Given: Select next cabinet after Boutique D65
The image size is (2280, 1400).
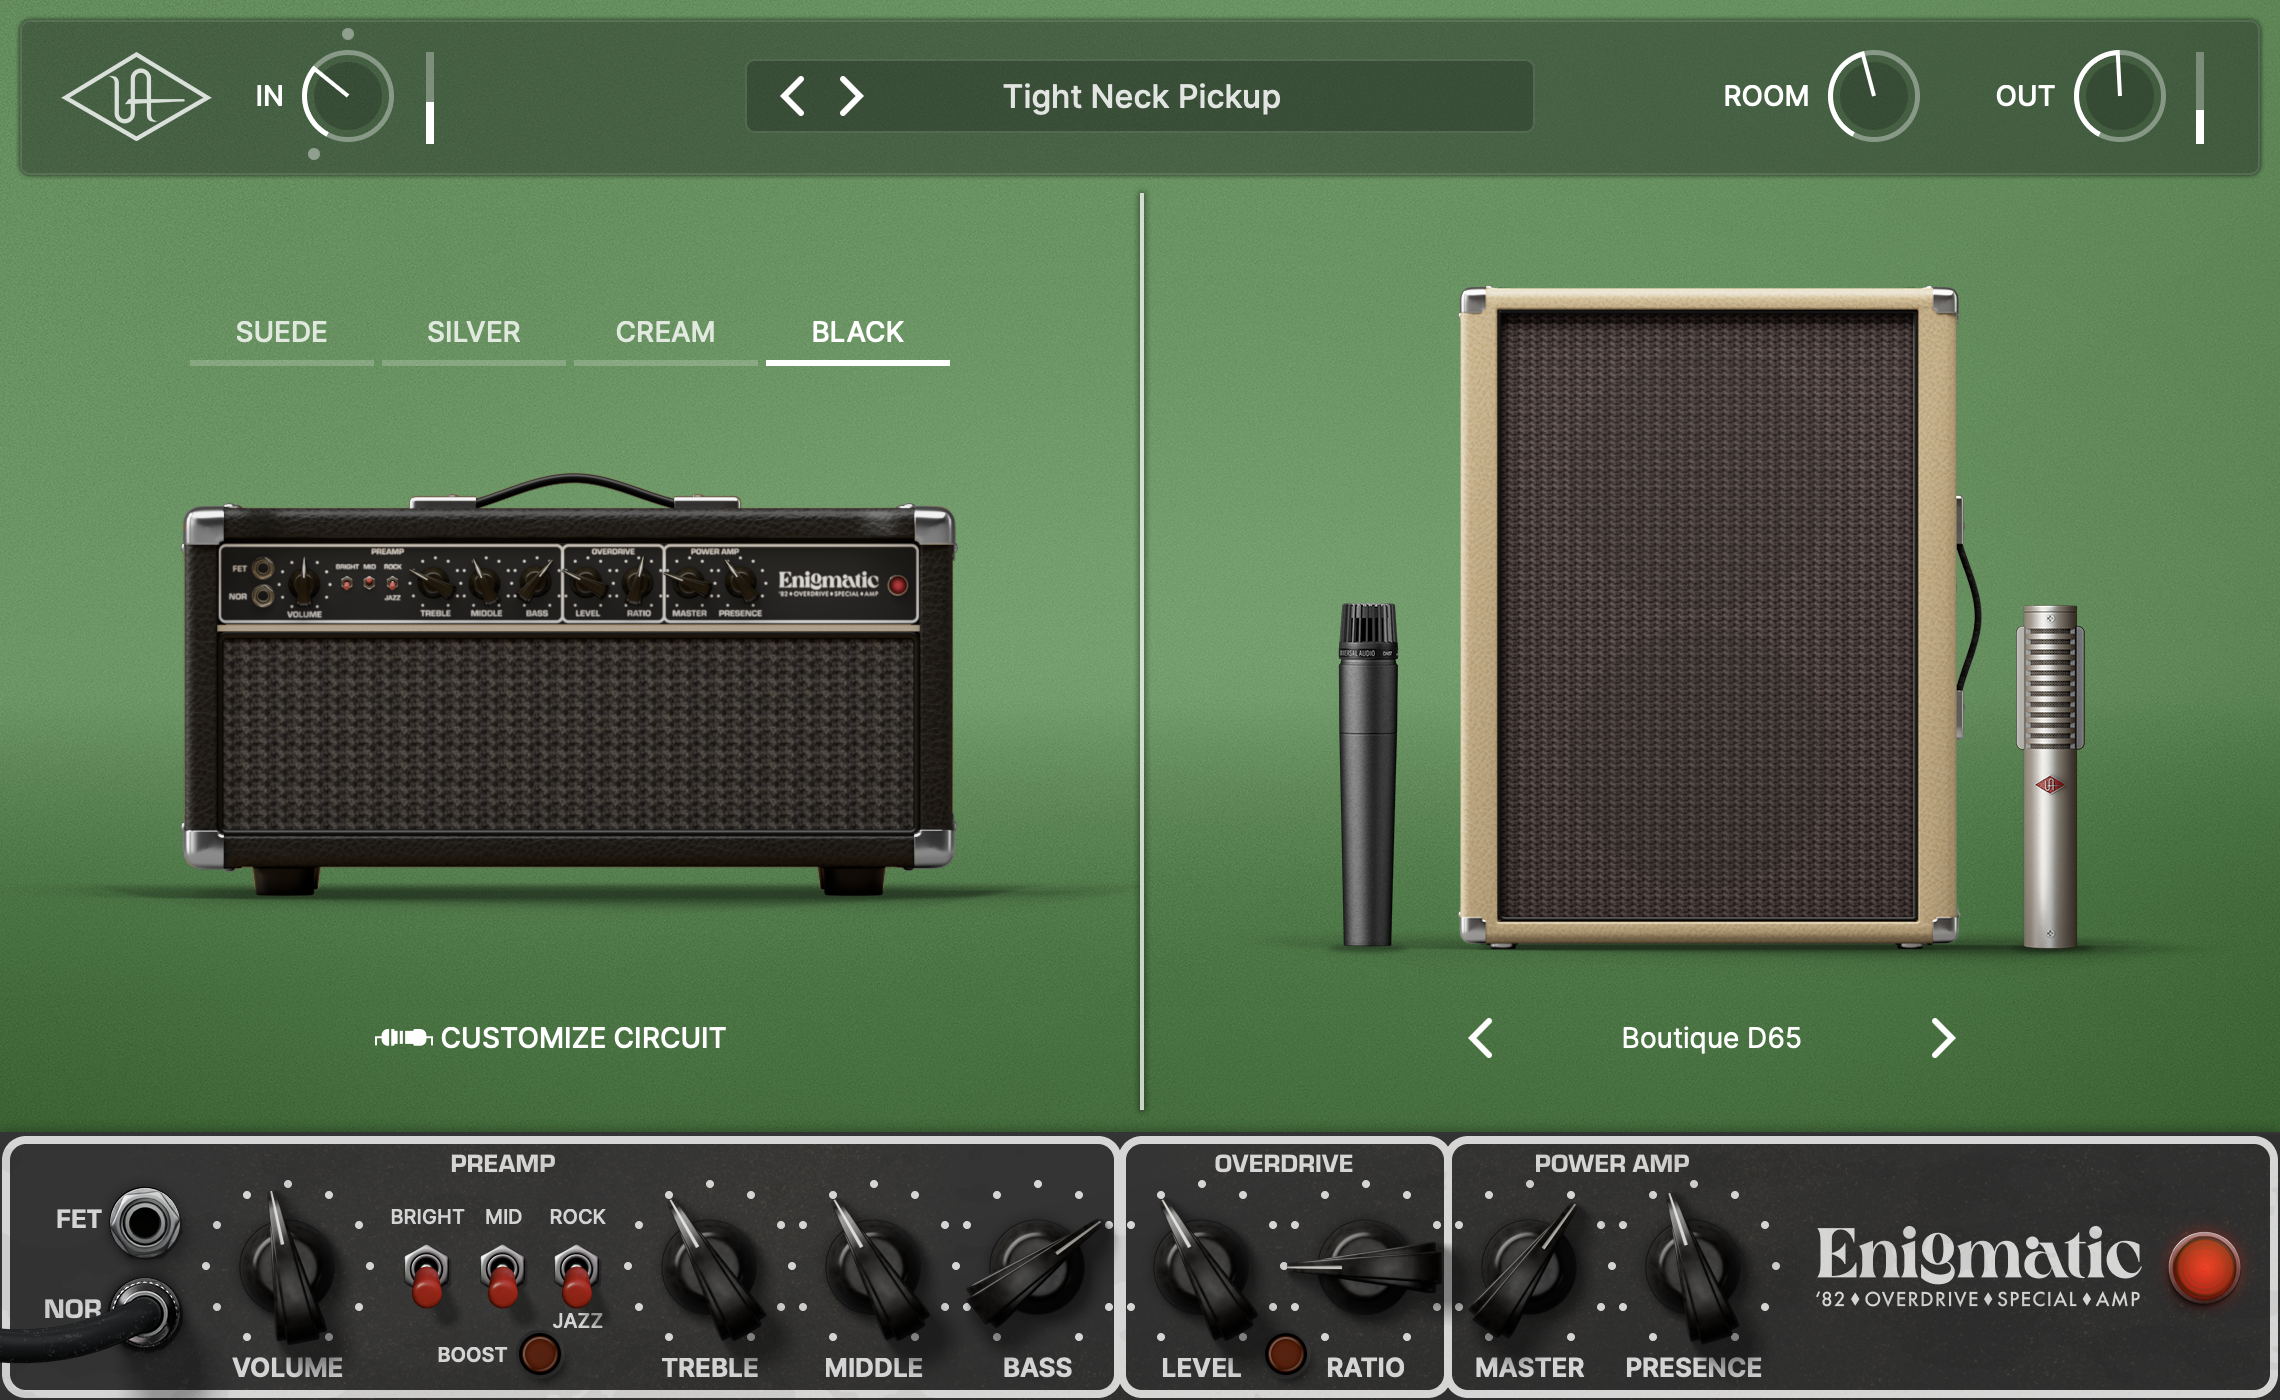Looking at the screenshot, I should click(x=1942, y=1038).
